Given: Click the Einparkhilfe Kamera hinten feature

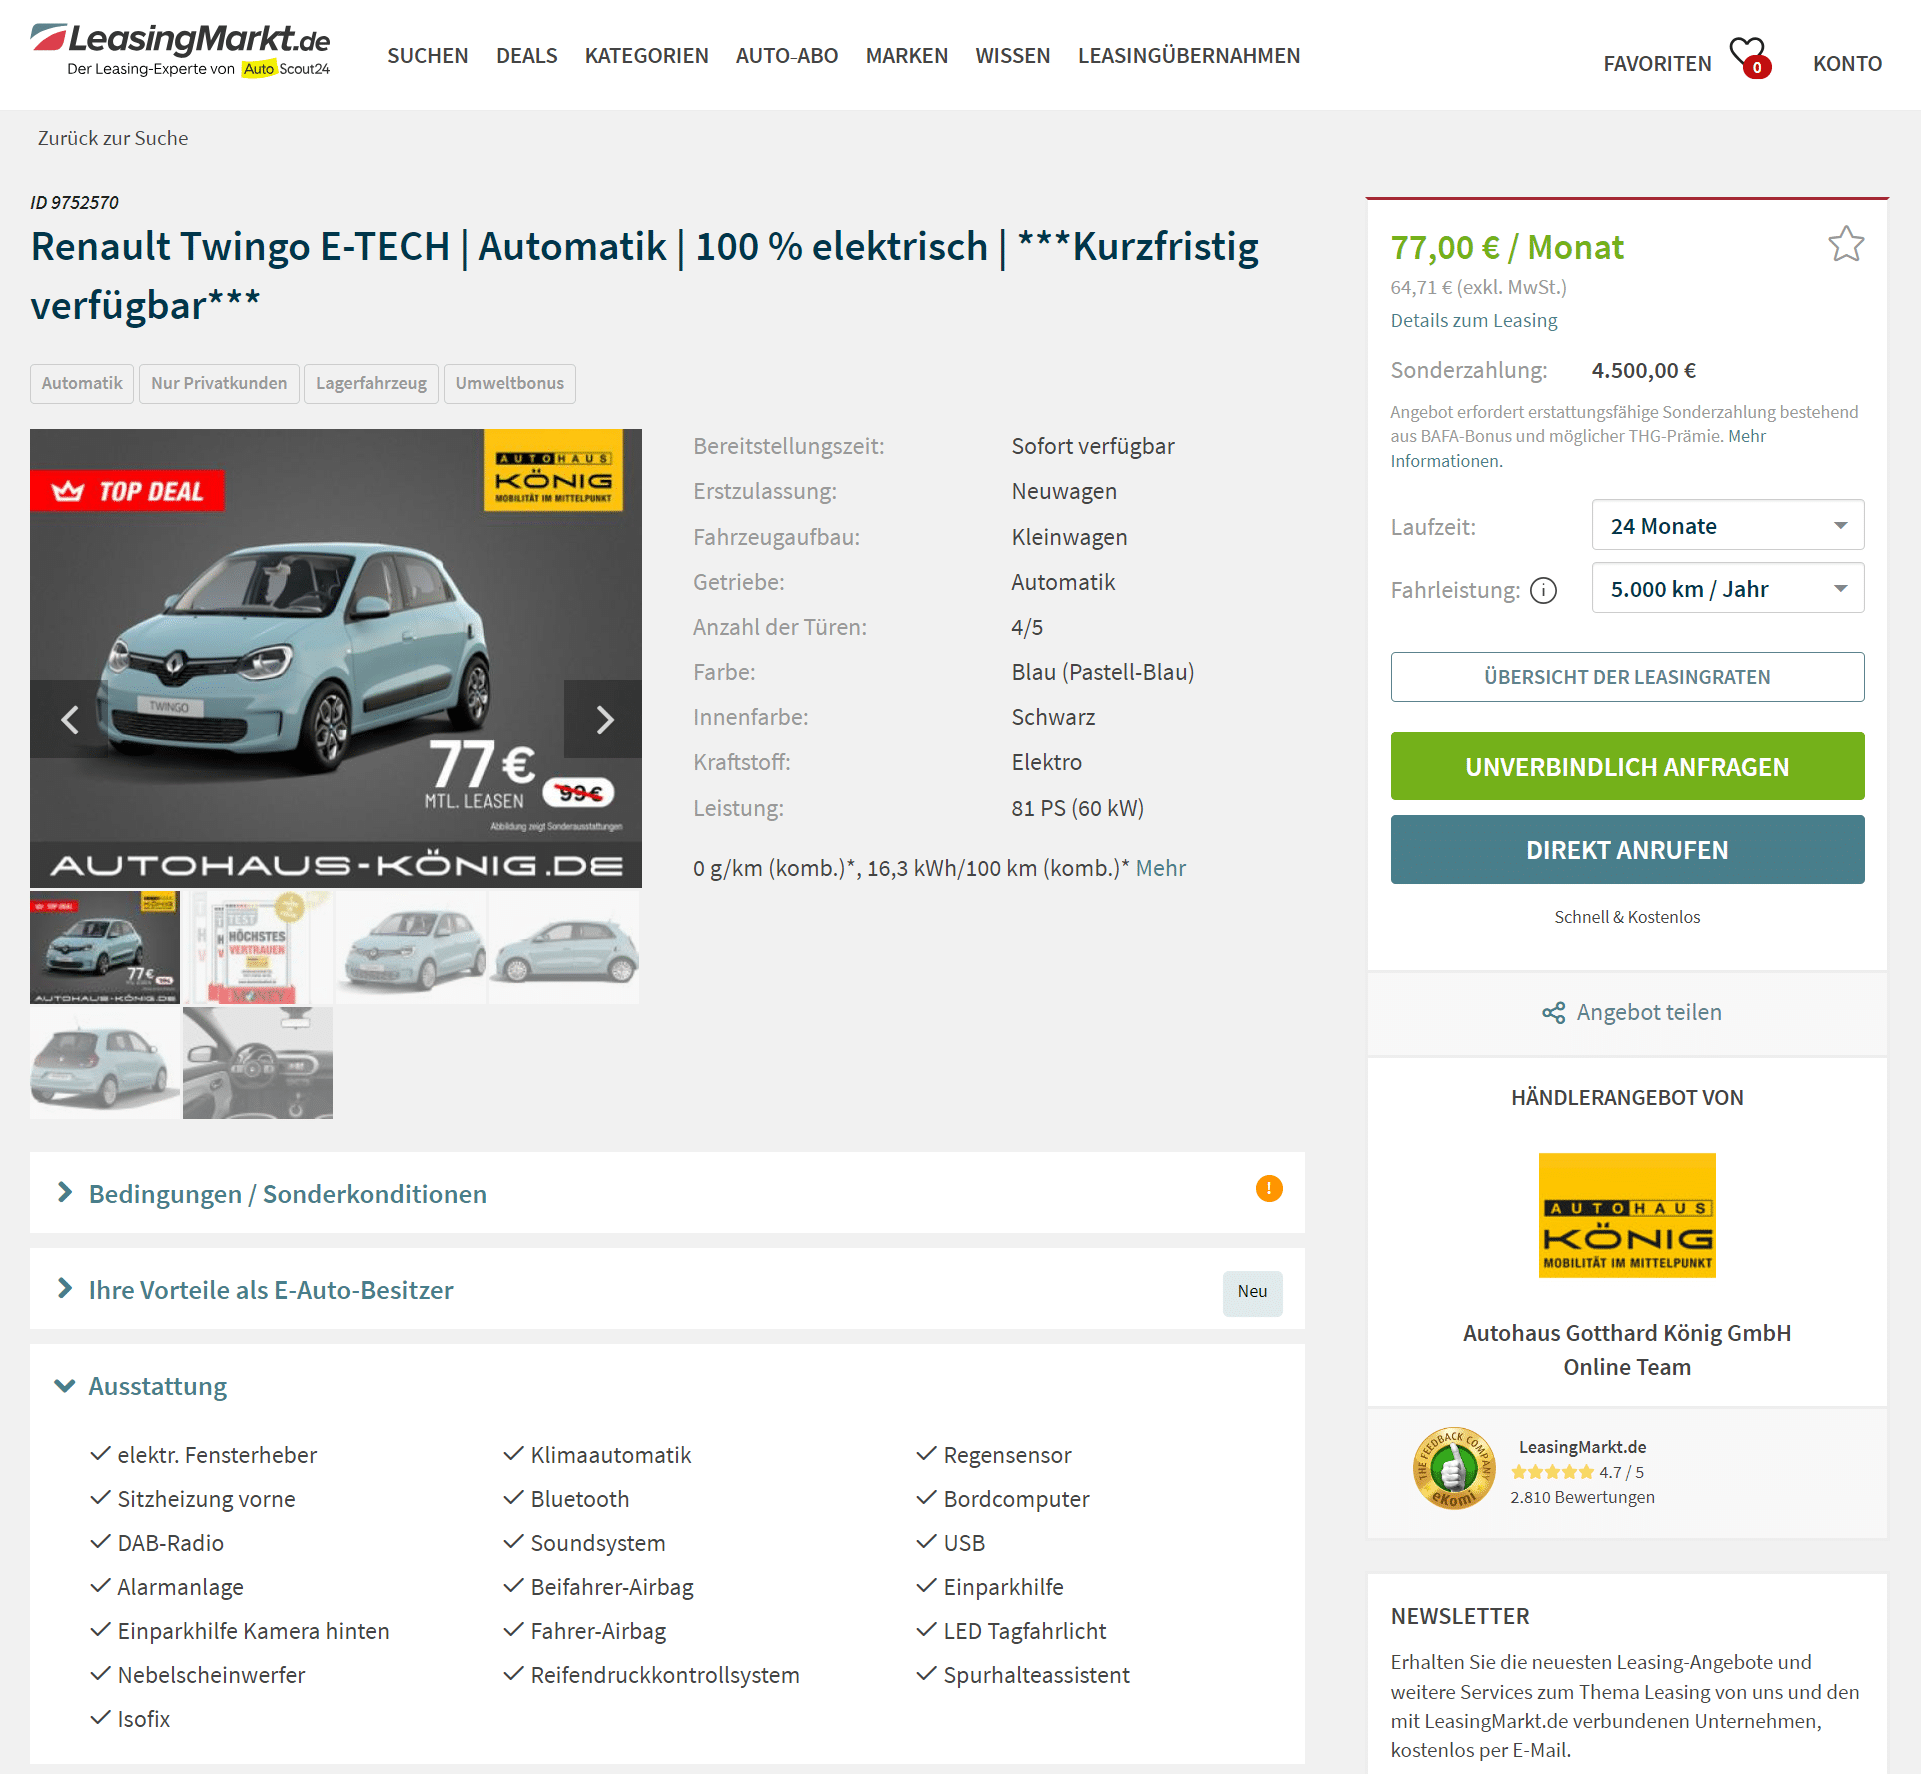Looking at the screenshot, I should pos(253,1631).
